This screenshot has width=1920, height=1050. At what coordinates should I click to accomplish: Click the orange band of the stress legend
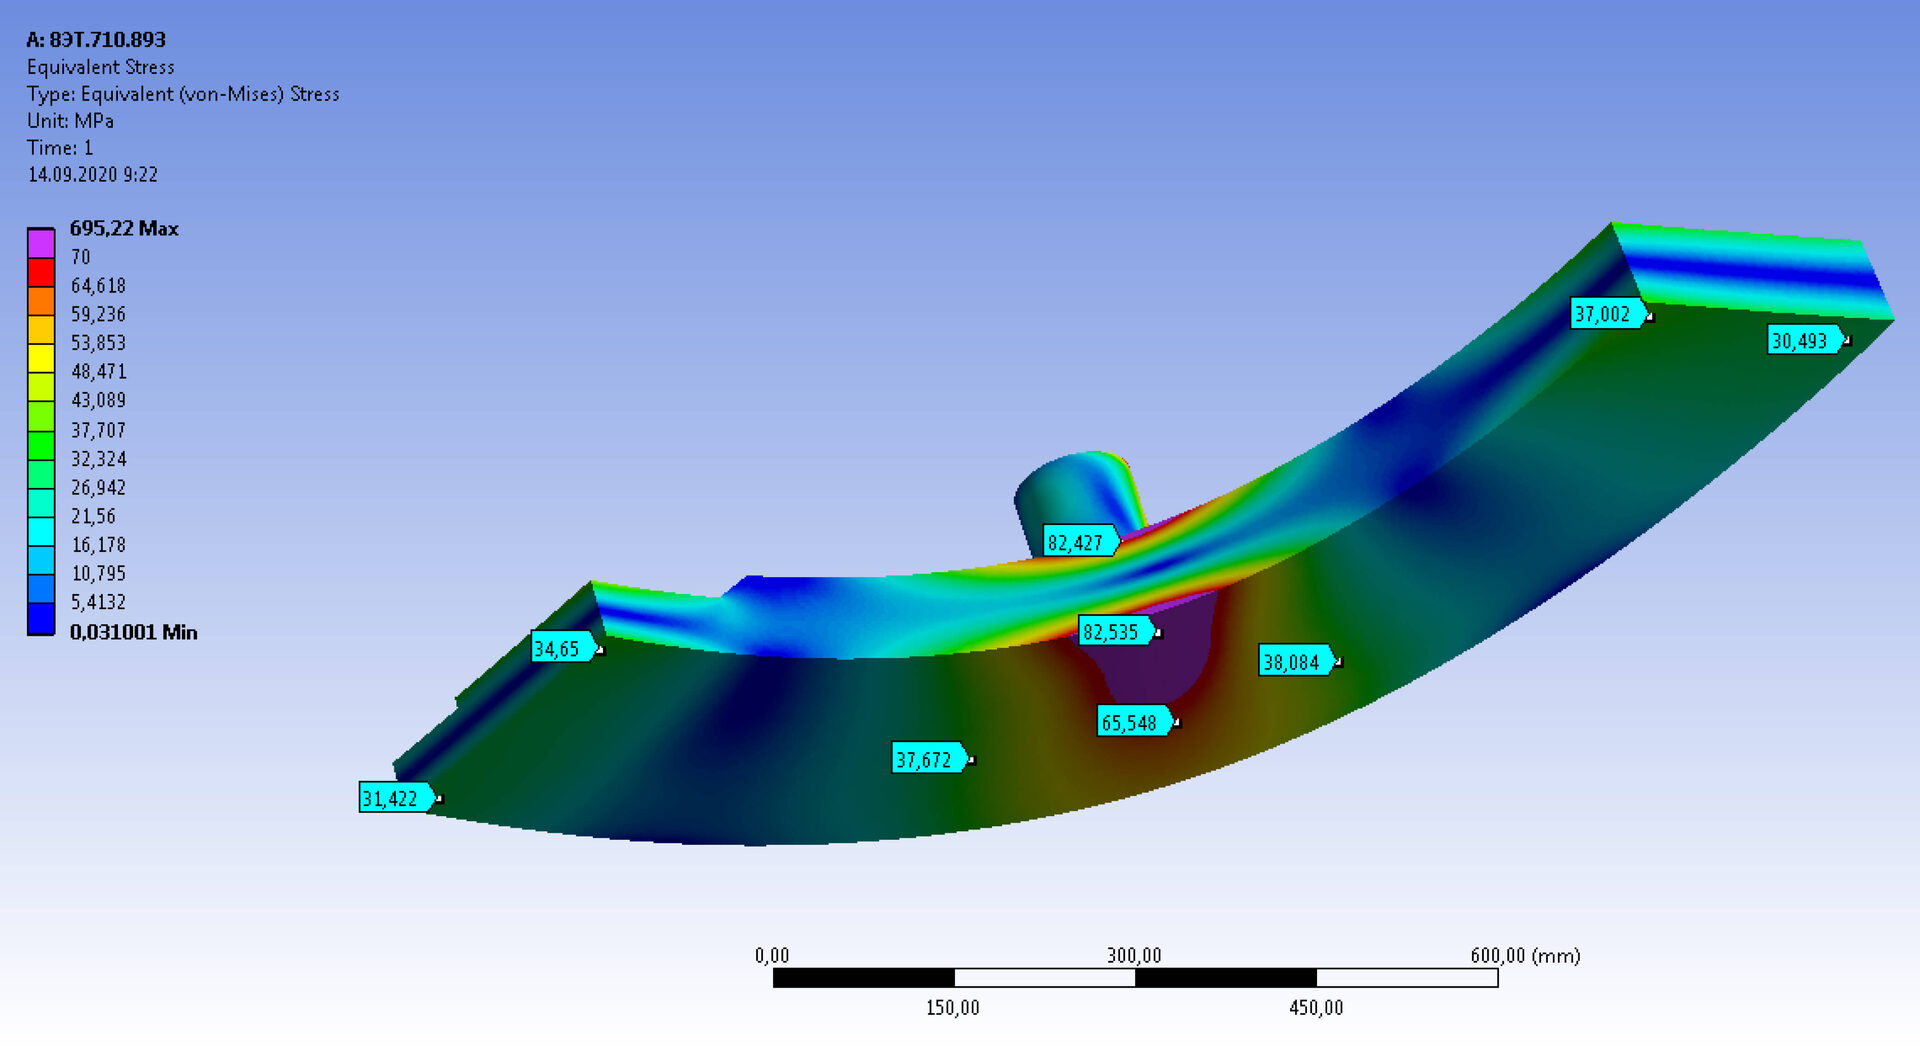tap(41, 301)
